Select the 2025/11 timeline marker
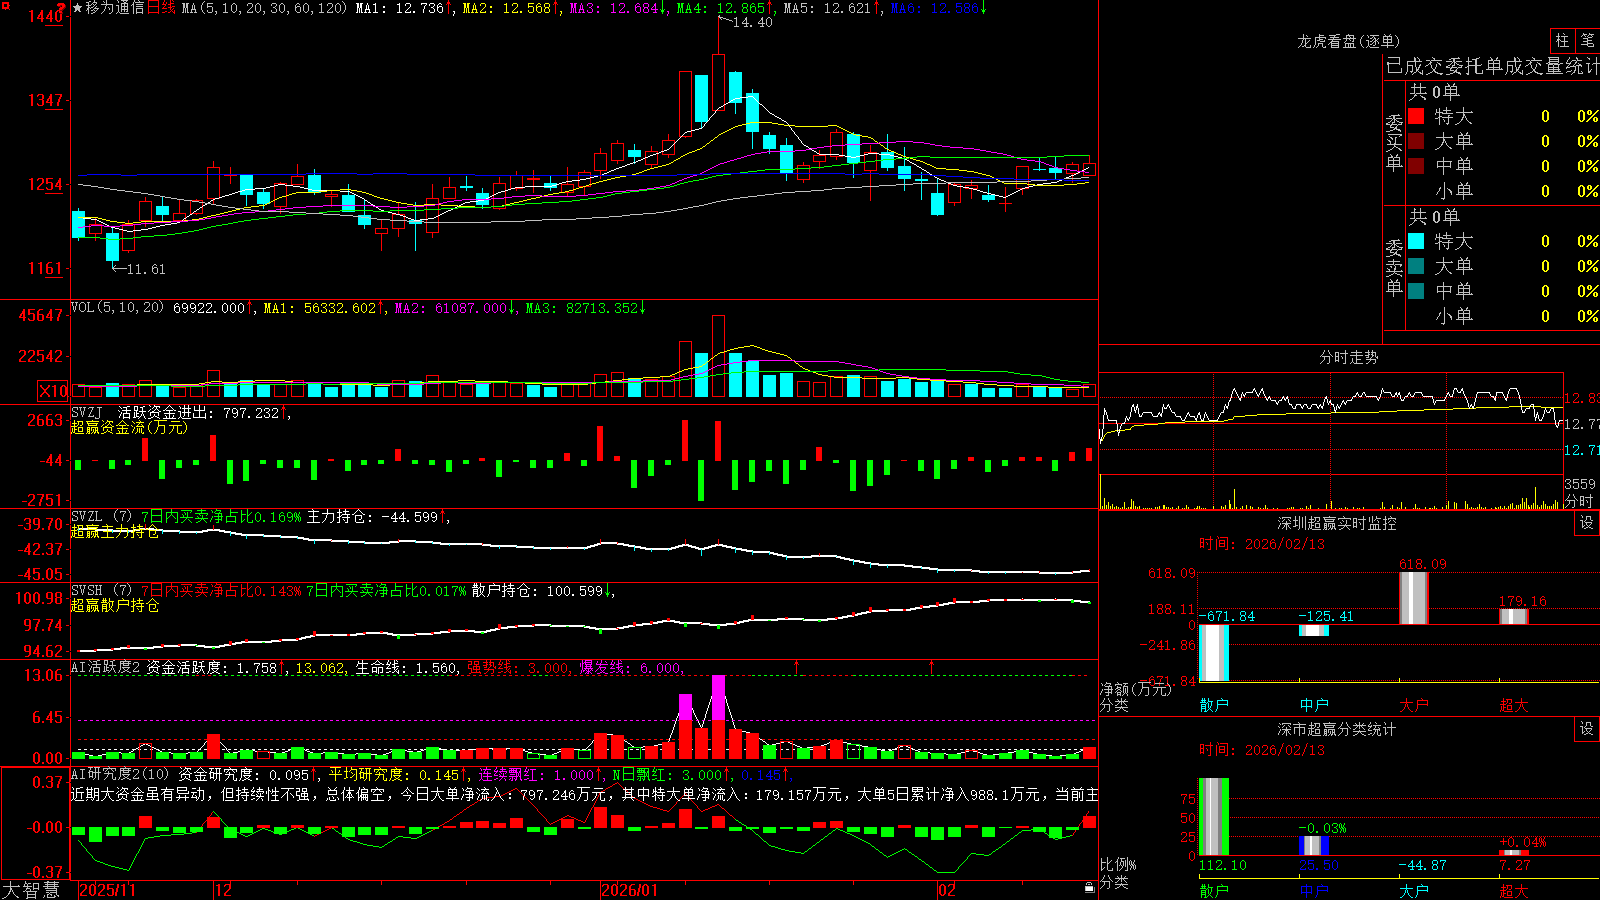This screenshot has width=1600, height=900. click(x=107, y=890)
